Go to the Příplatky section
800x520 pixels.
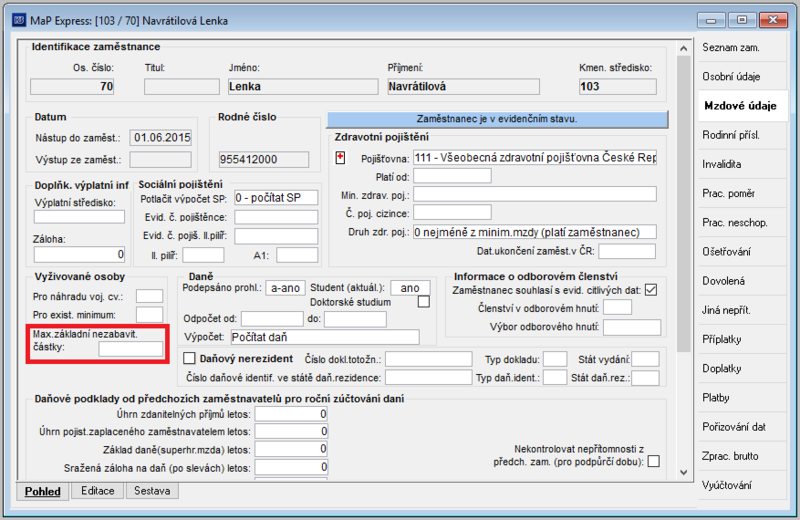click(741, 339)
